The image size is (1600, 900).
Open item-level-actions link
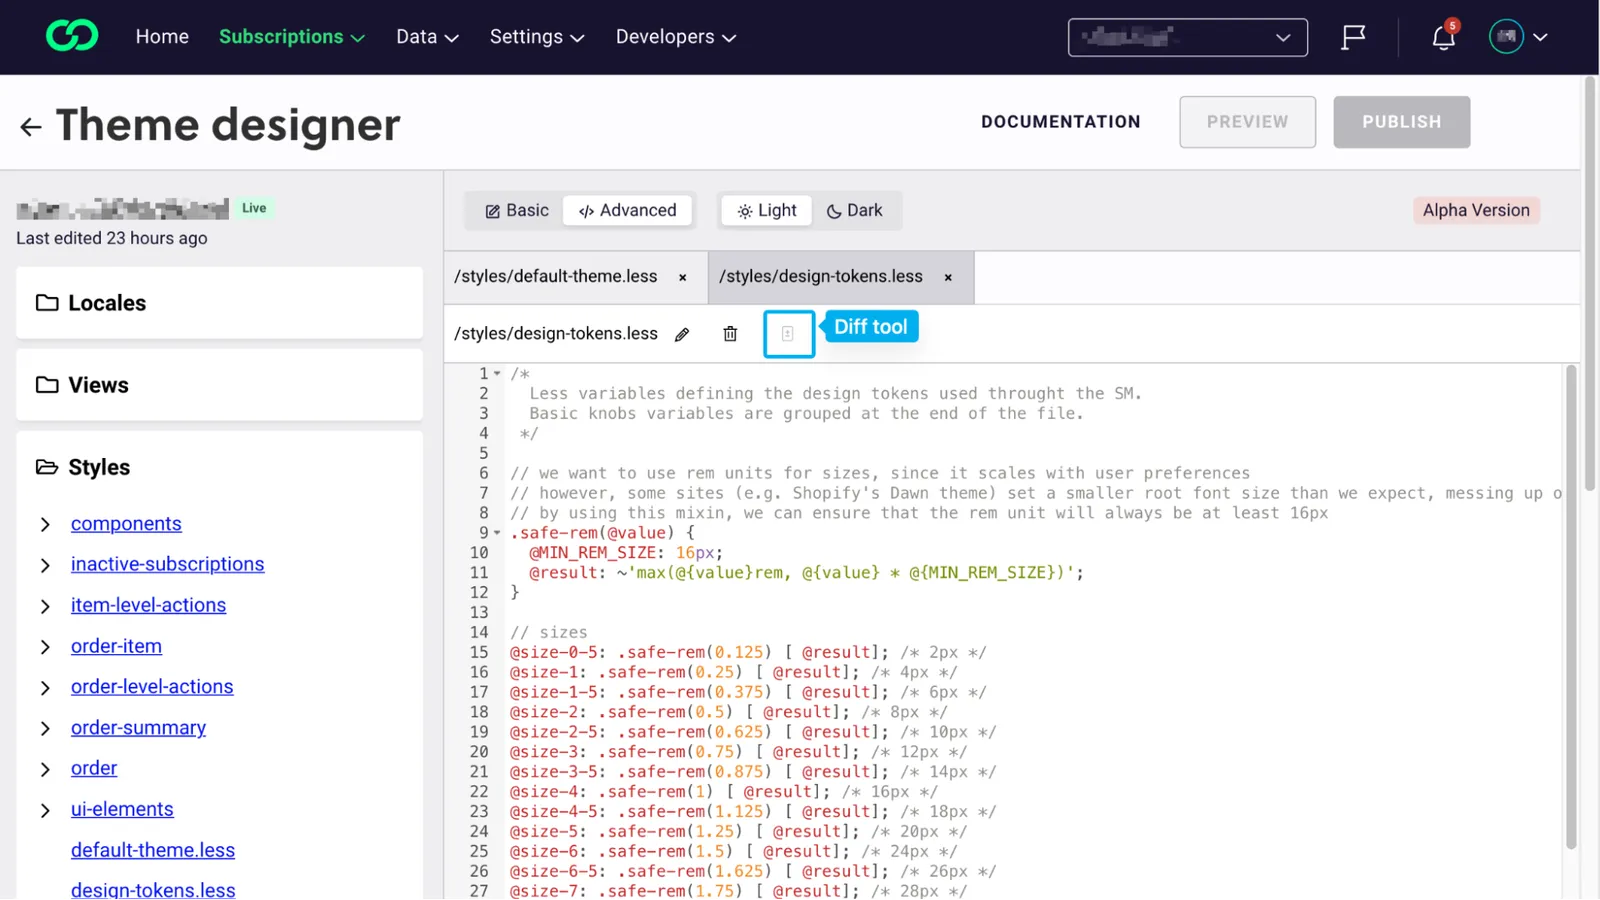pos(148,605)
